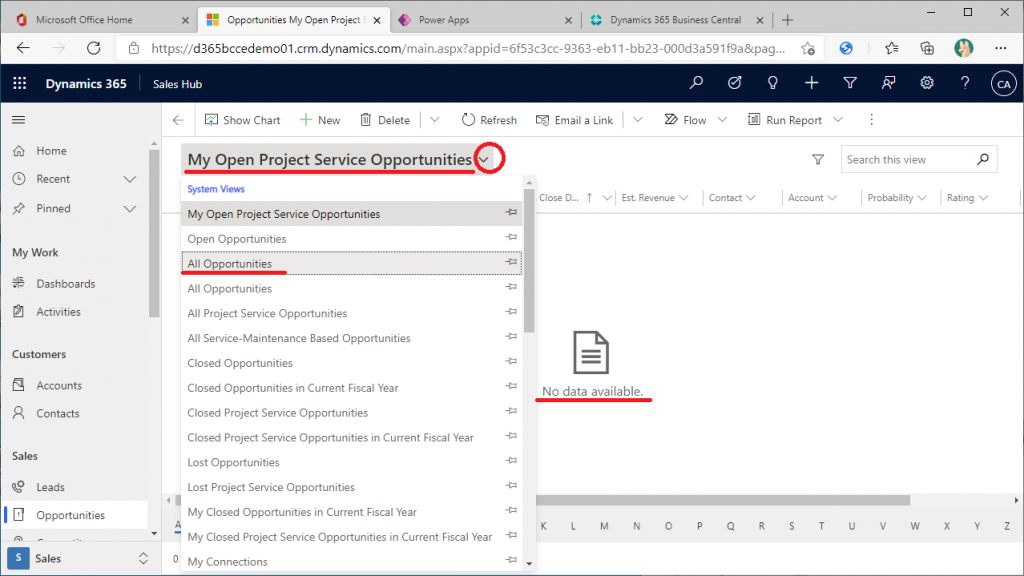Click the search magnifier in top bar
The width and height of the screenshot is (1024, 576).
tap(697, 84)
